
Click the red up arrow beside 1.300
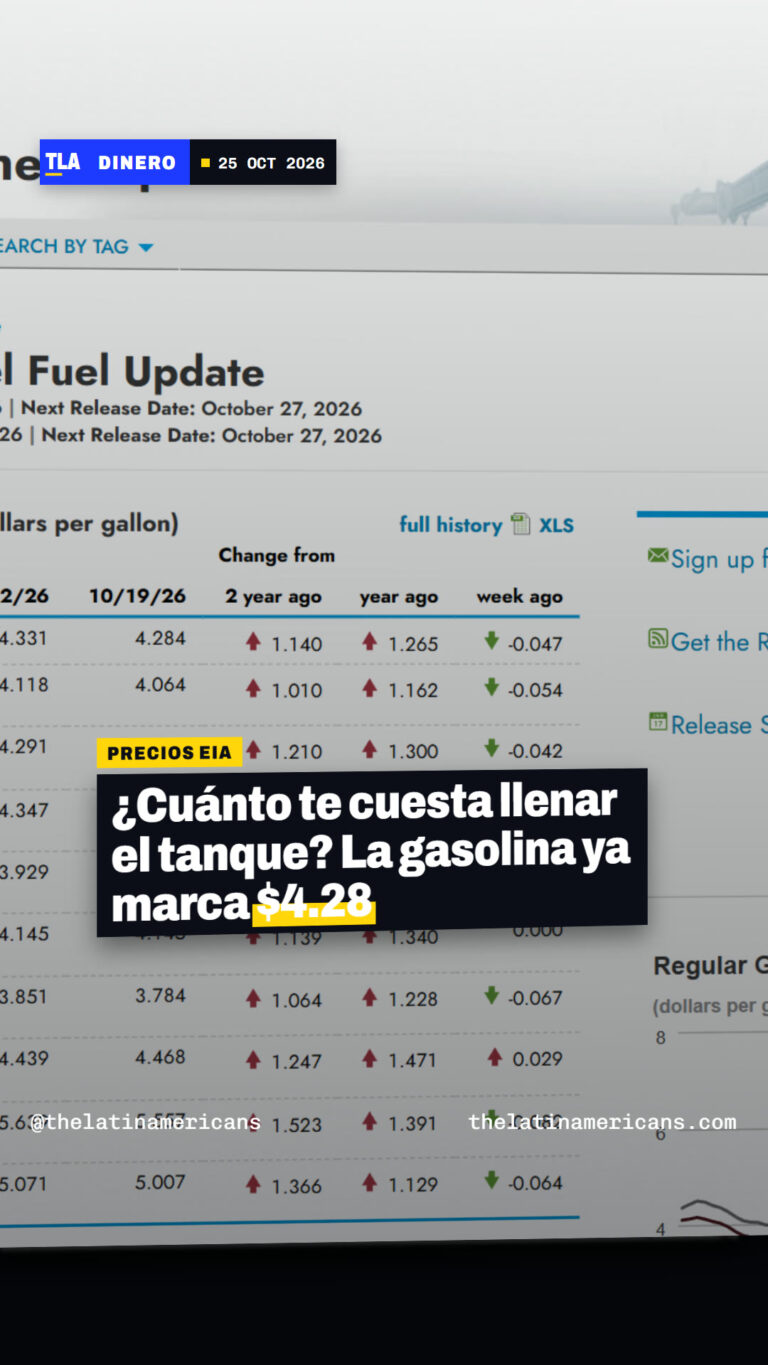pyautogui.click(x=370, y=748)
